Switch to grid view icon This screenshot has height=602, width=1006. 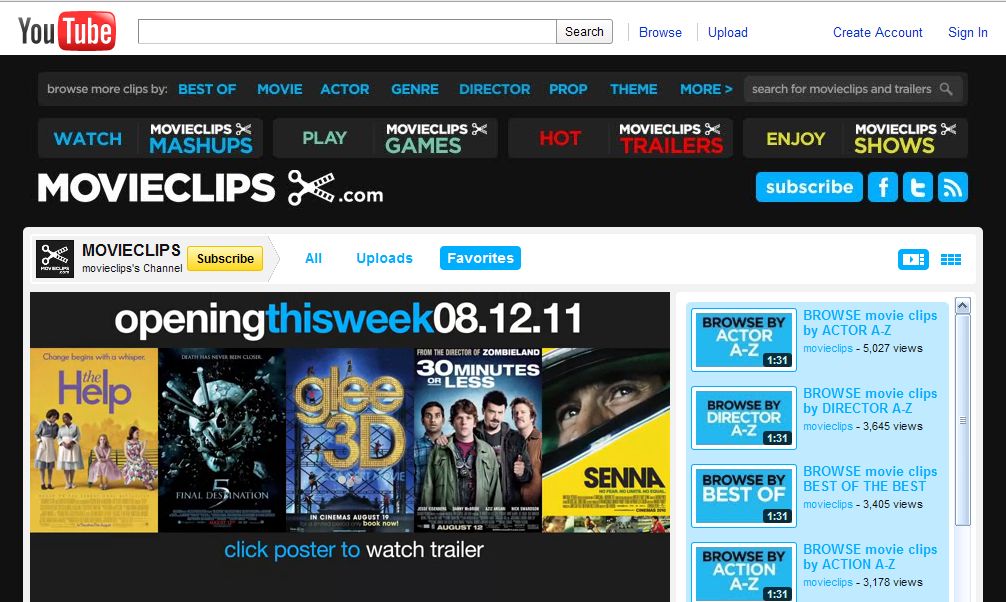(950, 259)
